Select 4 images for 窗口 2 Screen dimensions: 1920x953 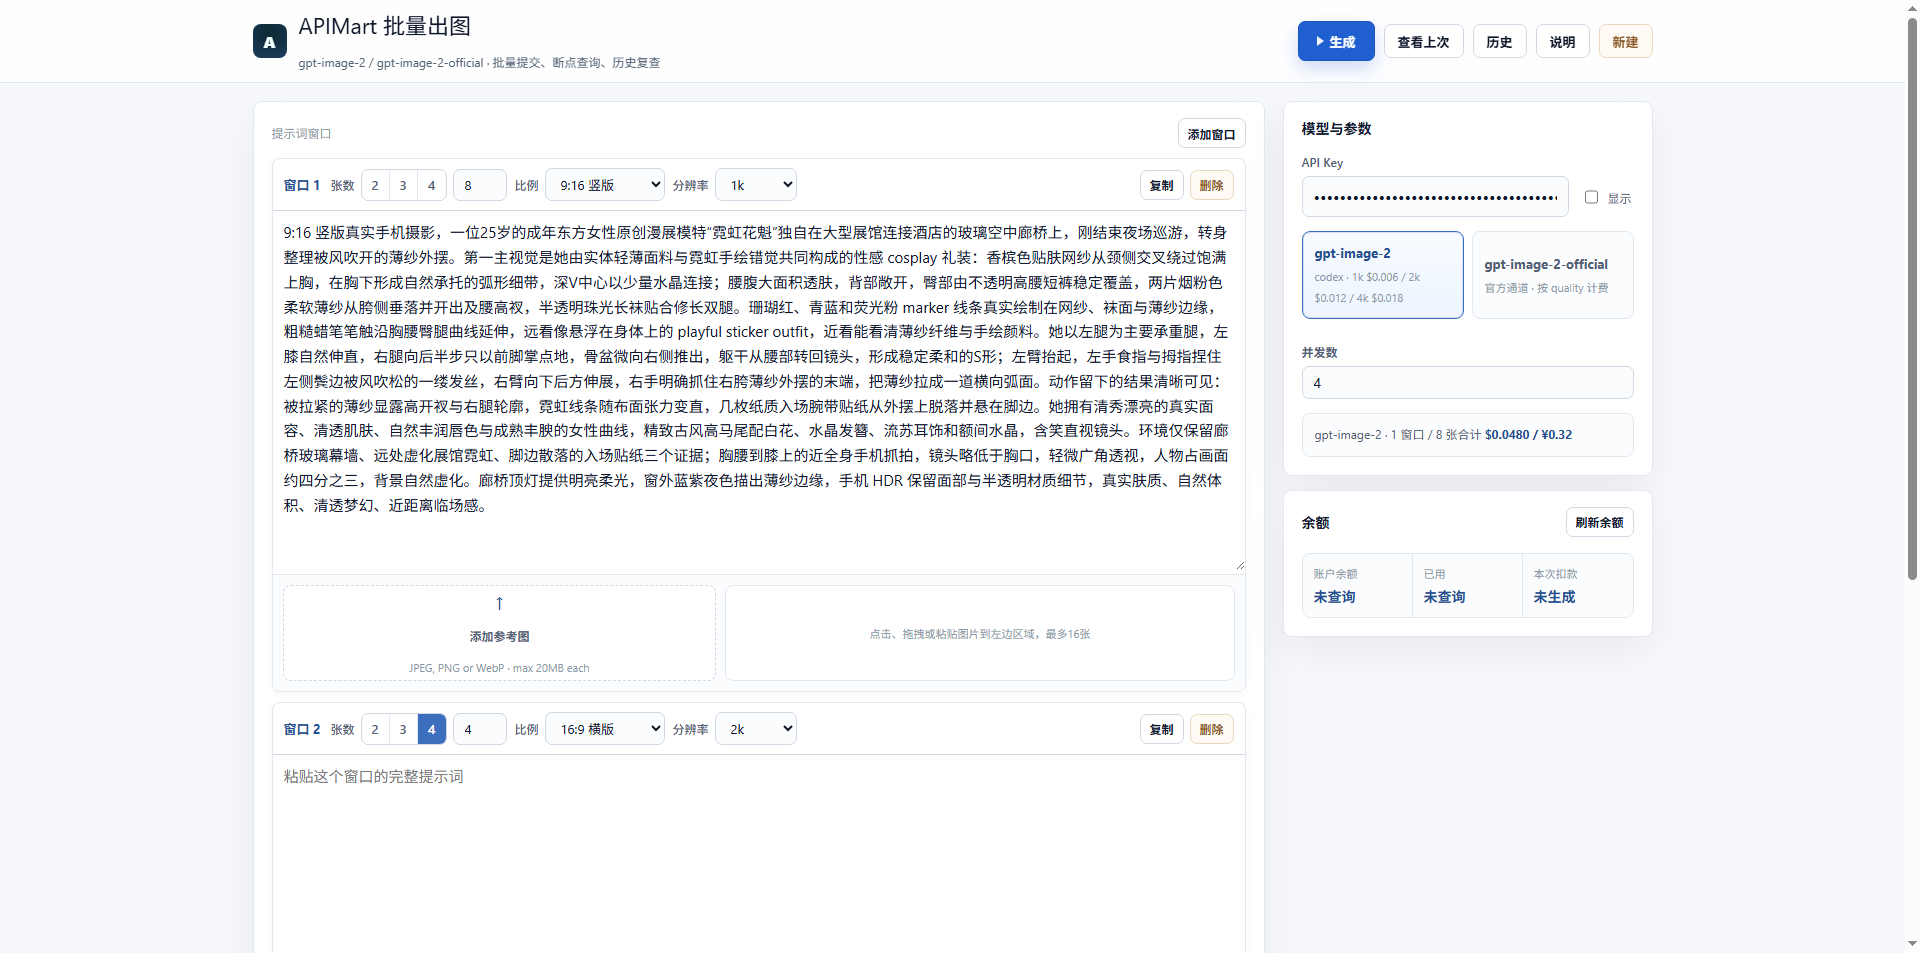[431, 729]
